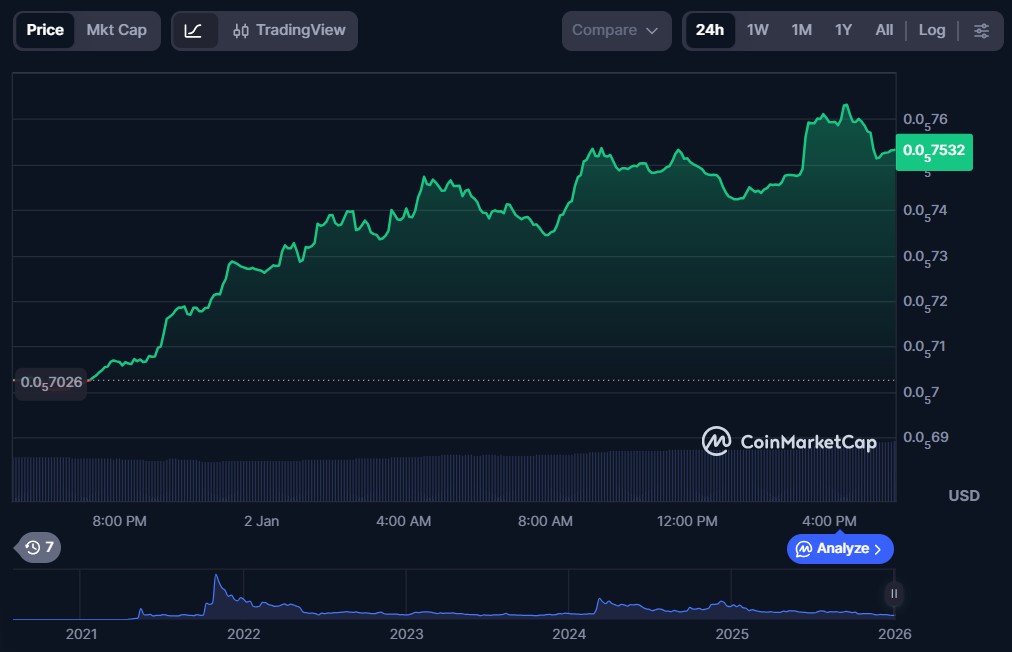Click the history clock icon badge
The height and width of the screenshot is (652, 1012).
pyautogui.click(x=40, y=547)
